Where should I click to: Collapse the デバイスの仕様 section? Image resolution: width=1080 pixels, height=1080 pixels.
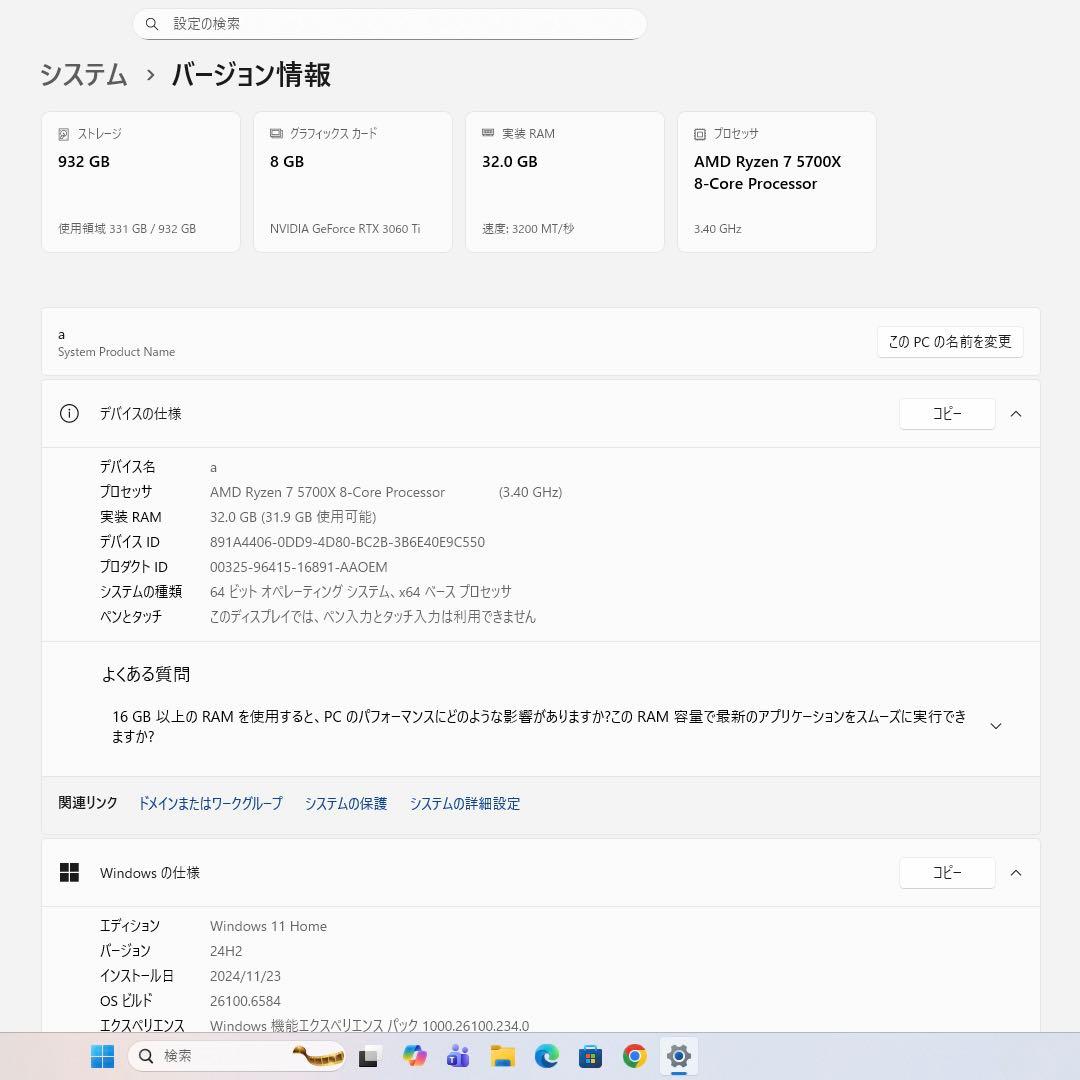1016,413
